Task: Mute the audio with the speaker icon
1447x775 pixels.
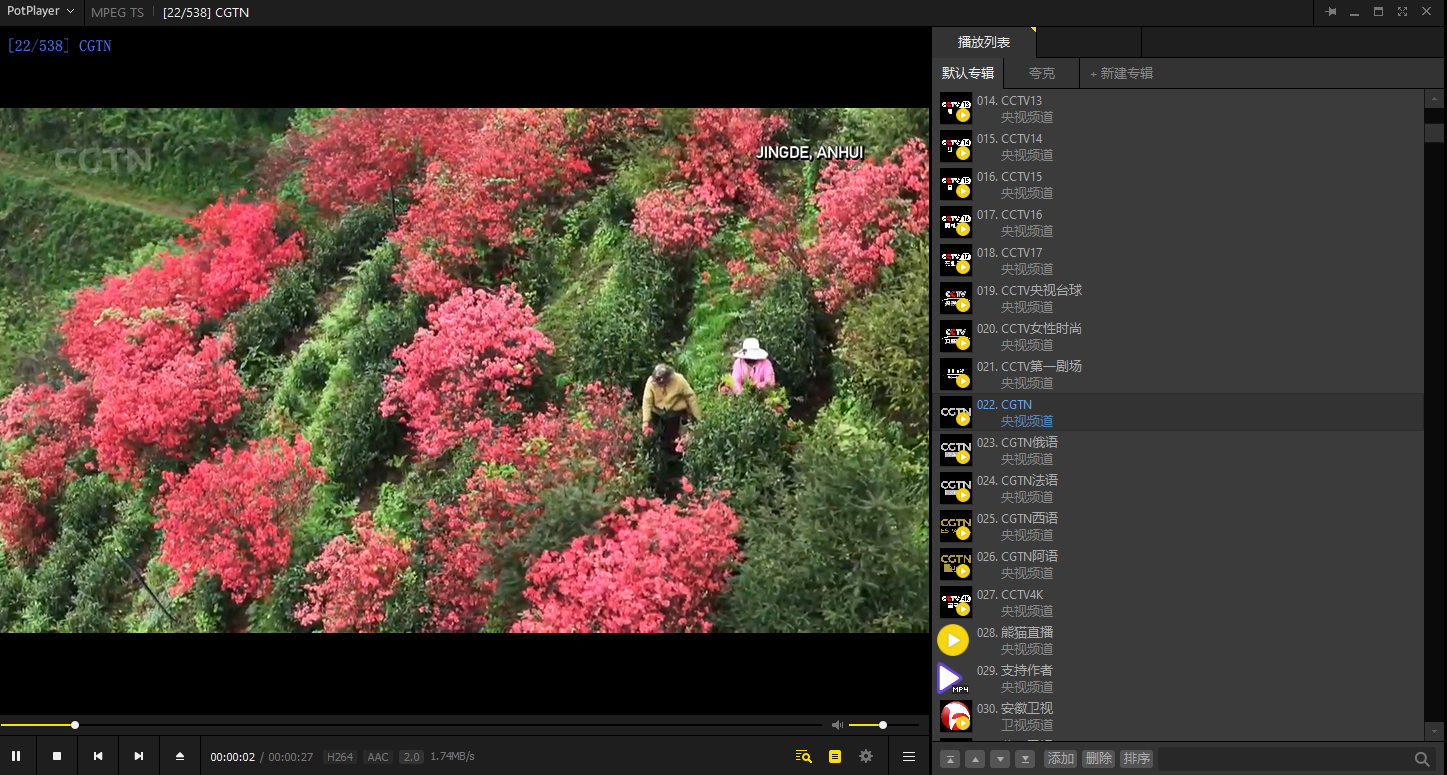Action: [837, 725]
